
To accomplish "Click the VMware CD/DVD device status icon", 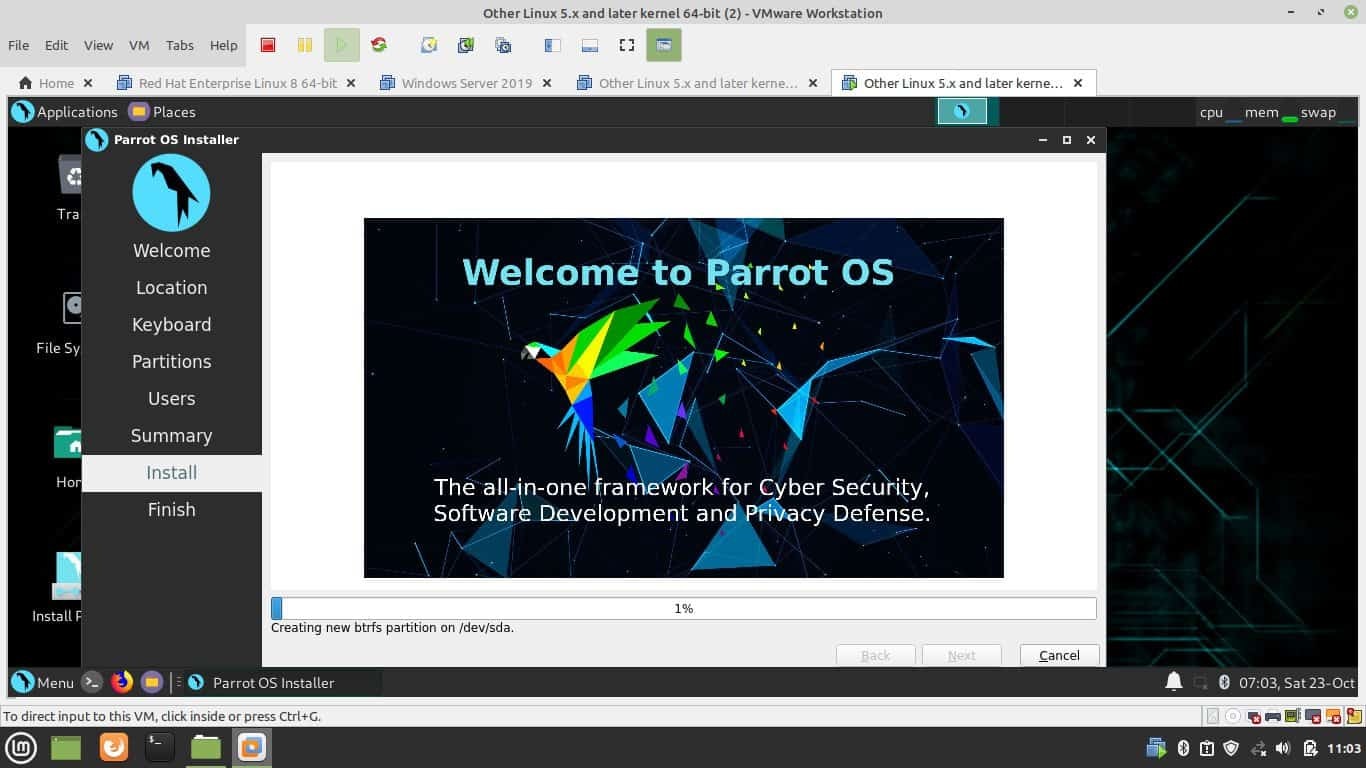I will (x=1233, y=716).
